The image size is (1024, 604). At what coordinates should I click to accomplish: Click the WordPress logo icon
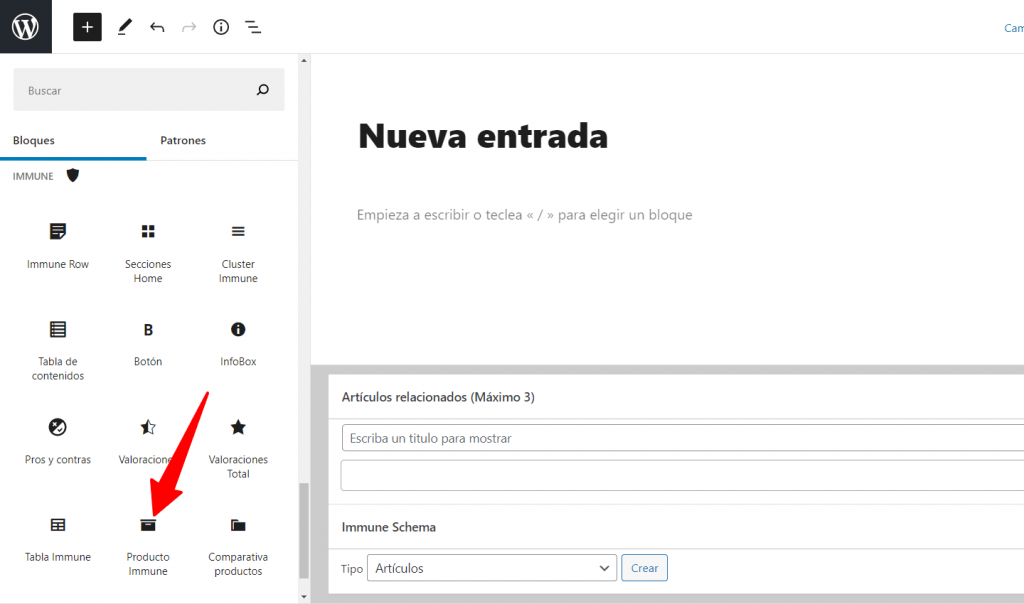25,27
